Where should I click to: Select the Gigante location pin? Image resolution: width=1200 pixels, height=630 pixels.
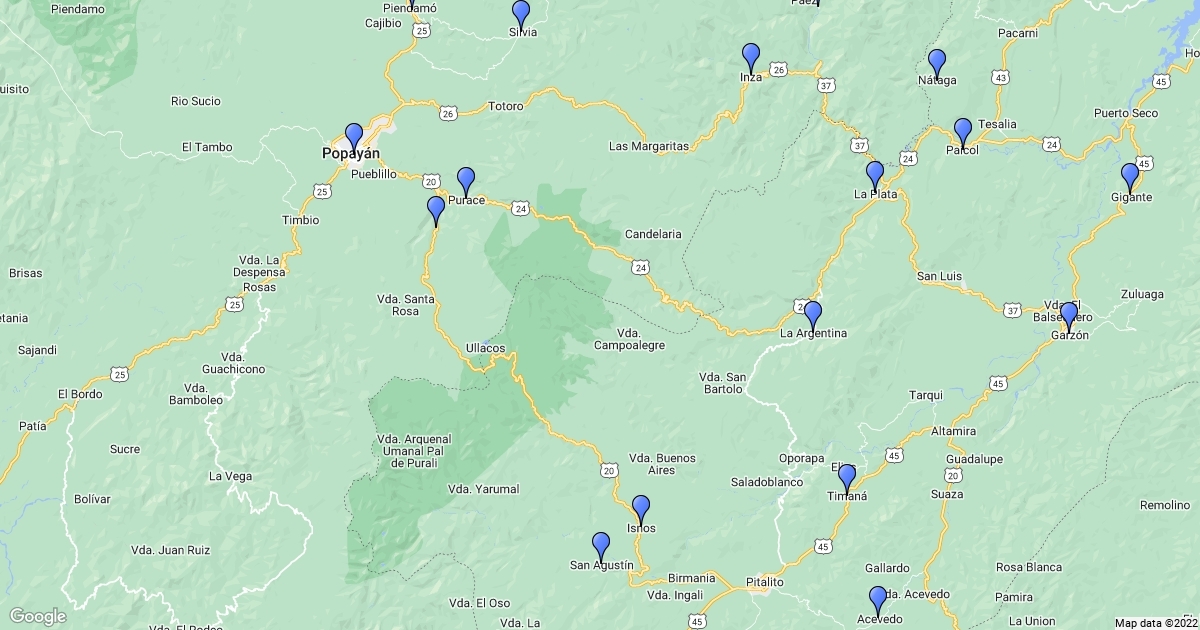(1130, 178)
